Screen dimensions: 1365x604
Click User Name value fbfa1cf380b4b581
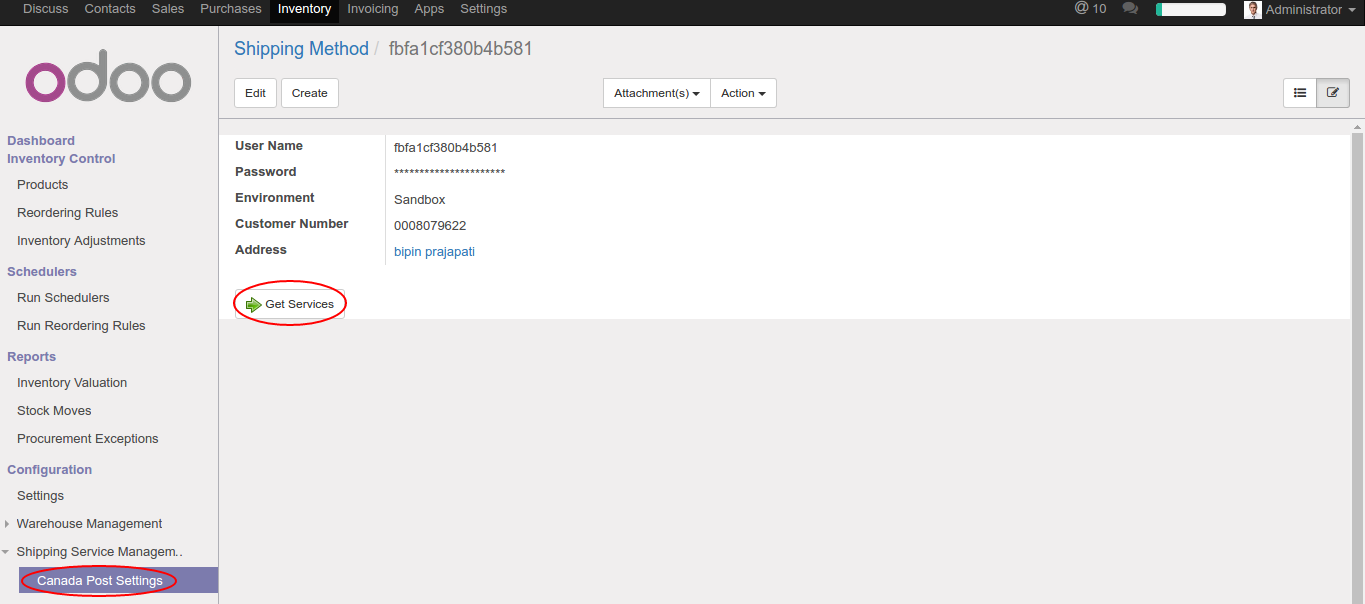[446, 148]
